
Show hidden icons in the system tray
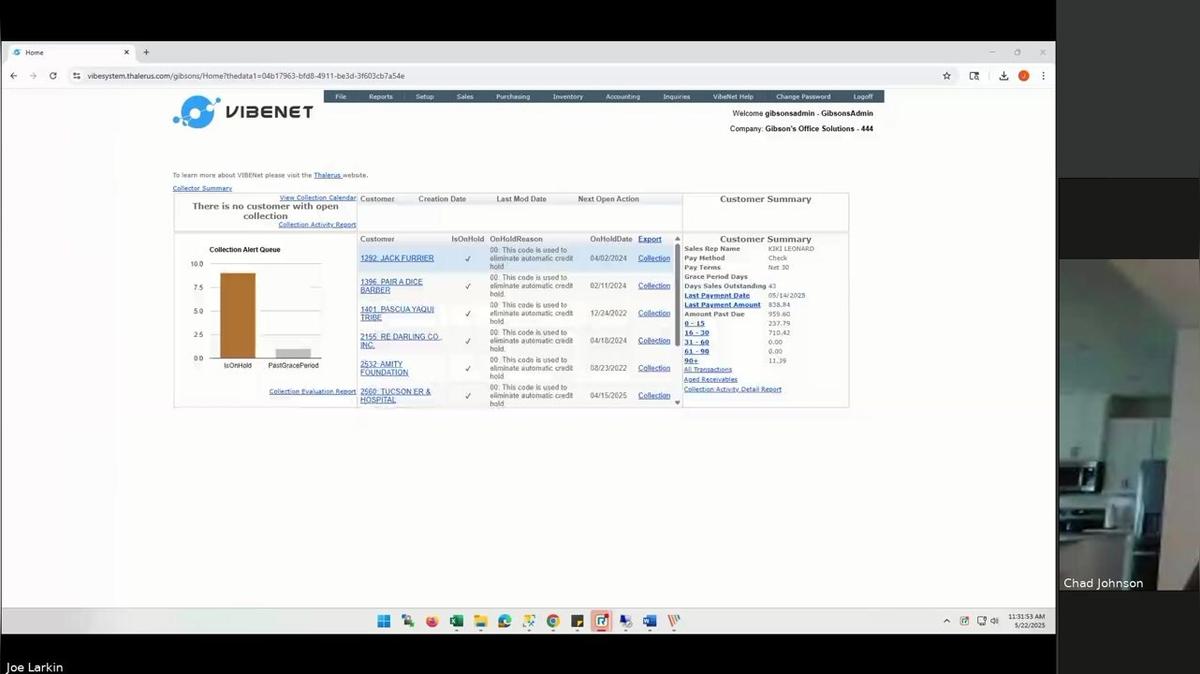[946, 621]
